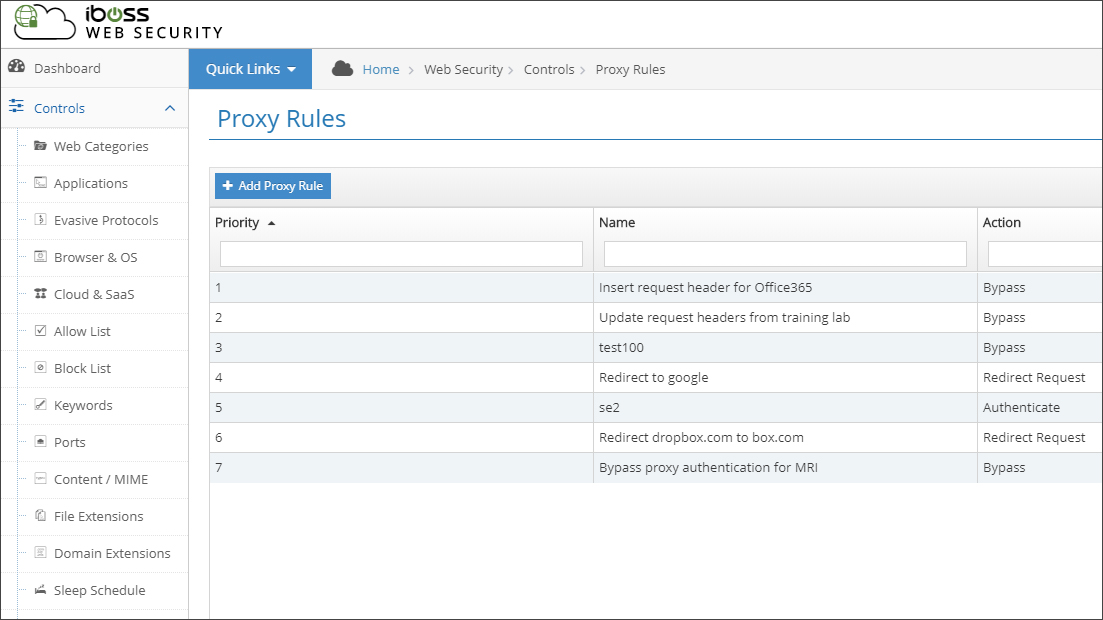1103x620 pixels.
Task: Click the Keywords sidebar icon
Action: click(x=41, y=405)
